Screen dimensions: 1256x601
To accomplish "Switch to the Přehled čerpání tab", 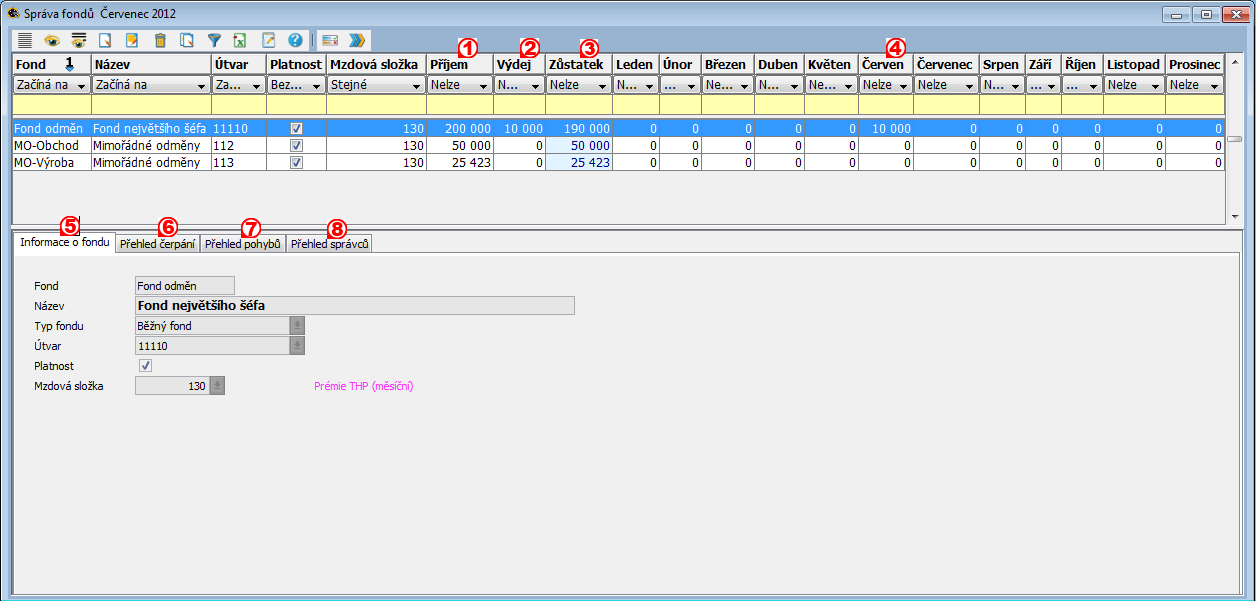I will 157,243.
